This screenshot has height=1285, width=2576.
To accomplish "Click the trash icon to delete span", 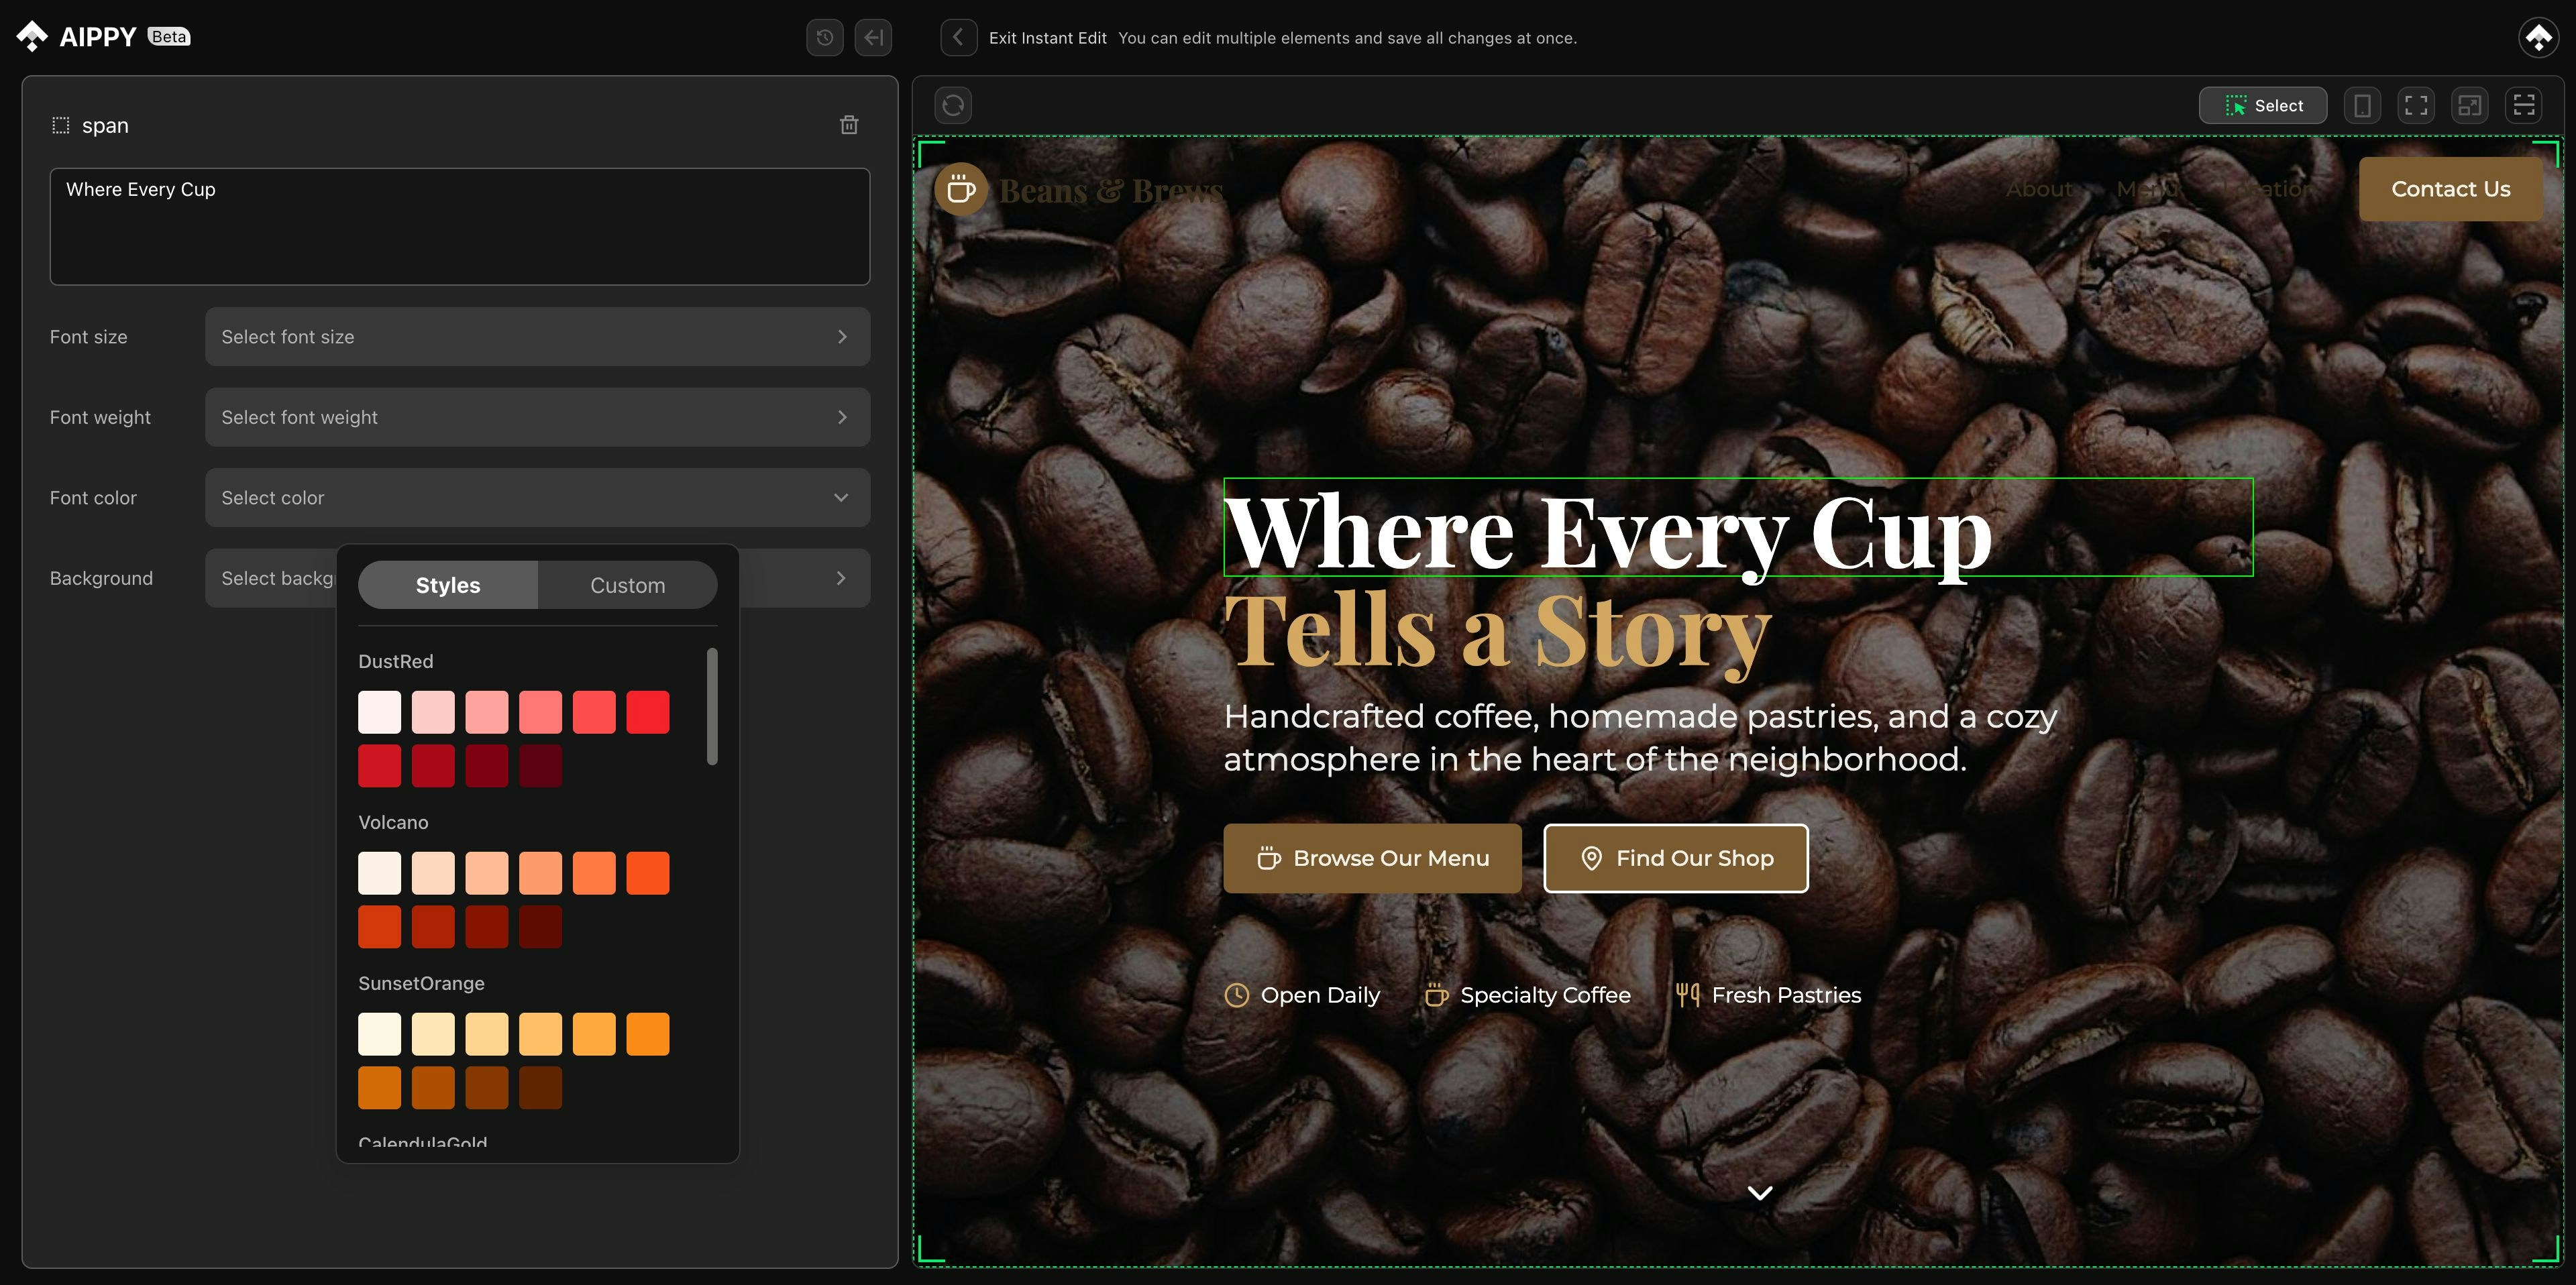I will point(849,125).
